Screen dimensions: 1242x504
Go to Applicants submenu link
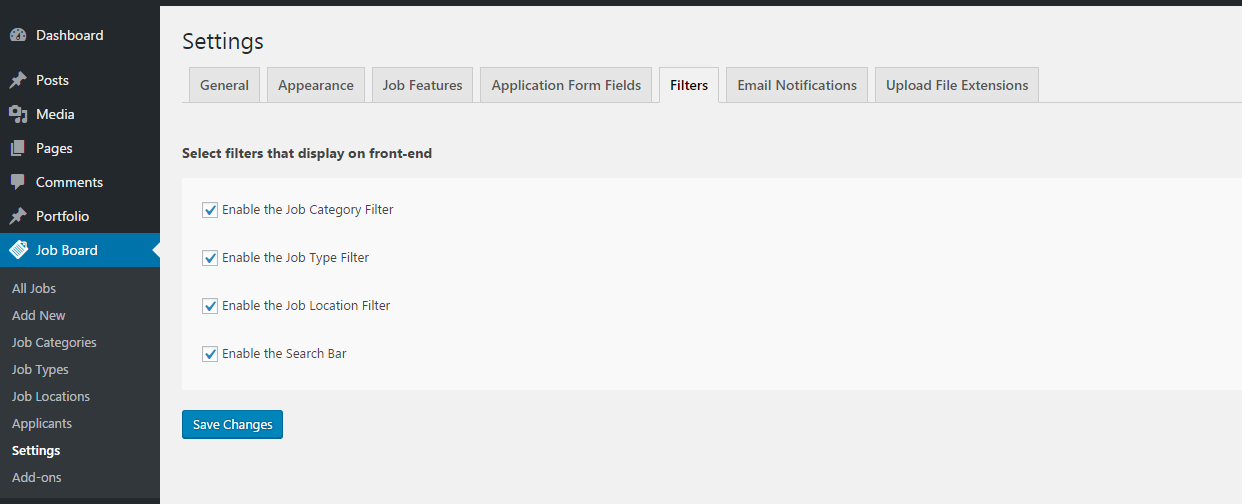click(42, 423)
